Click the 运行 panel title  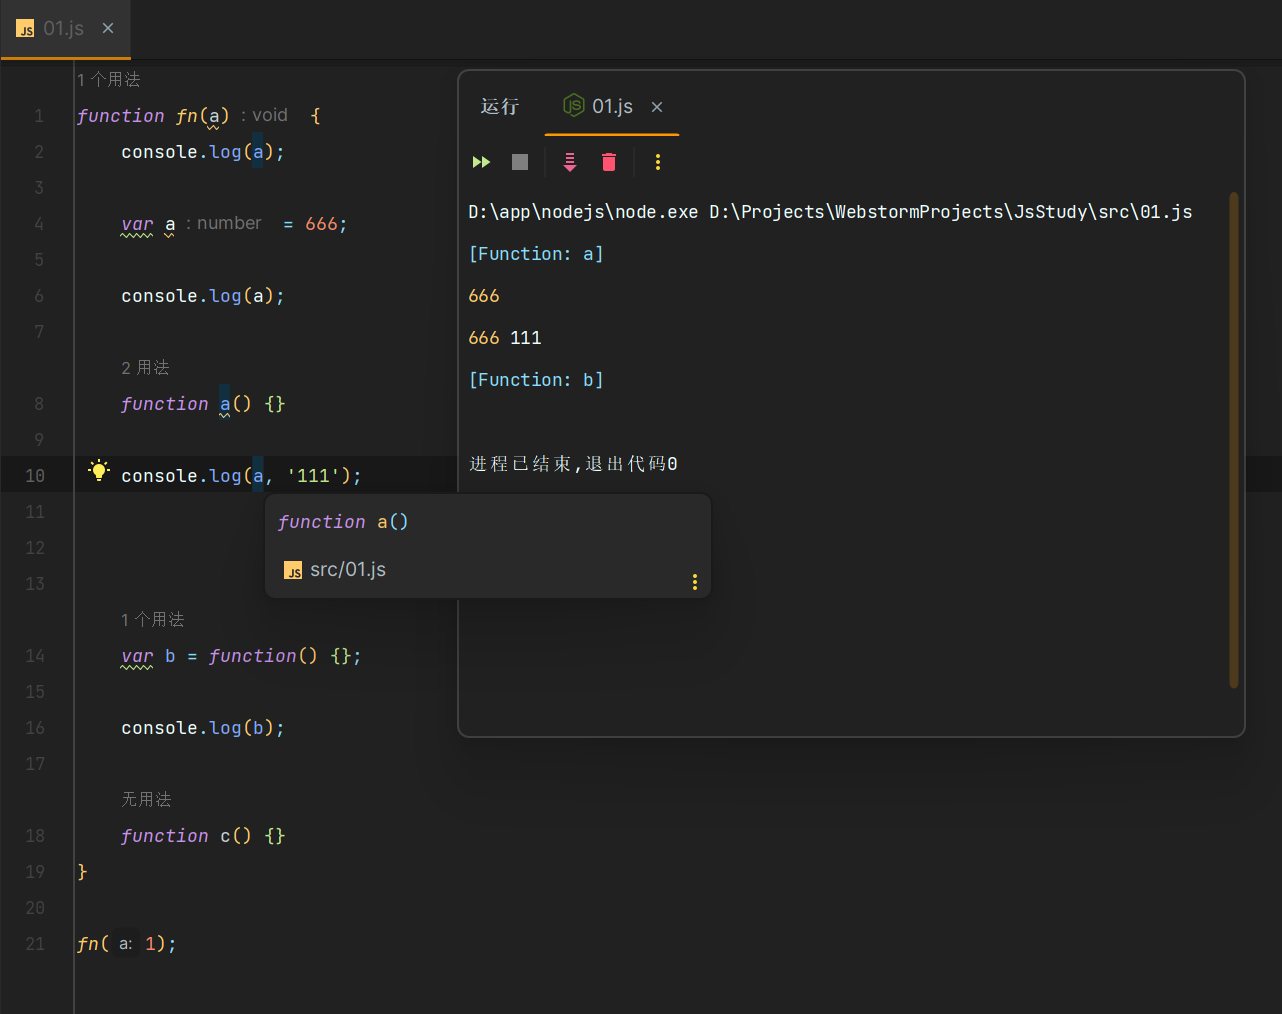point(499,107)
